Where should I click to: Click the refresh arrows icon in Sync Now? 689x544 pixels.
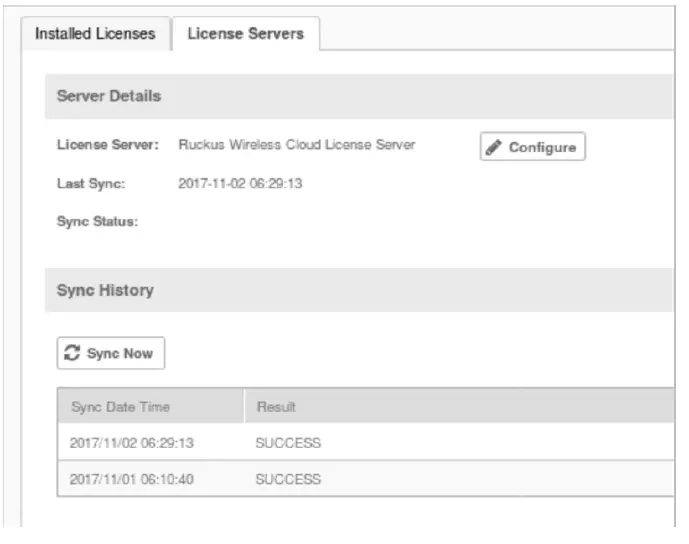coord(72,353)
